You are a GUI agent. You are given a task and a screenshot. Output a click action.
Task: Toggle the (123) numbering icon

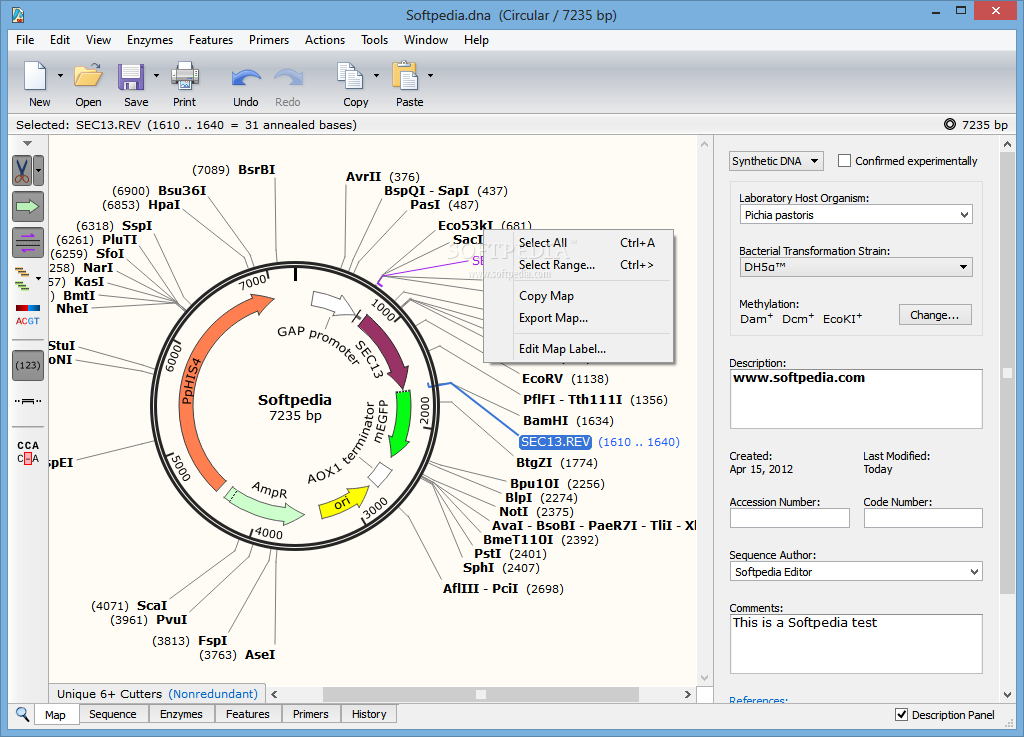[27, 365]
